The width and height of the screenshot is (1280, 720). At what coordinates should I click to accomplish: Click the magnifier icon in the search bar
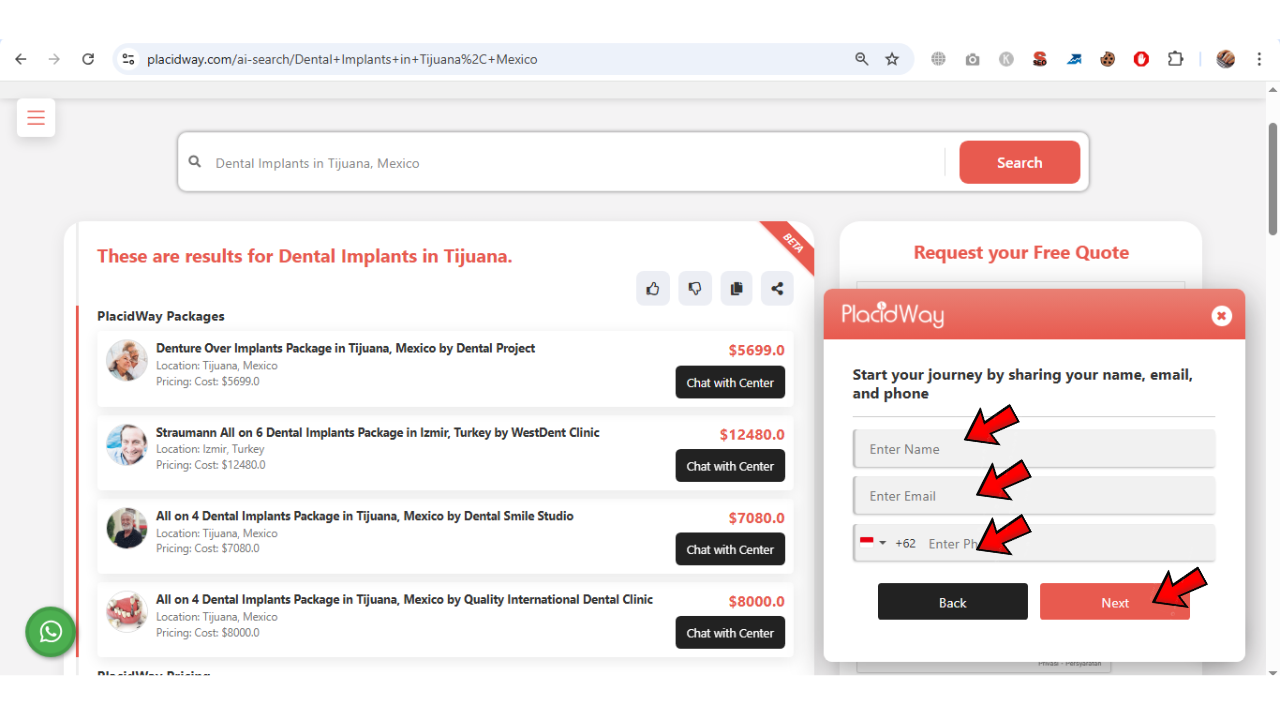click(196, 162)
